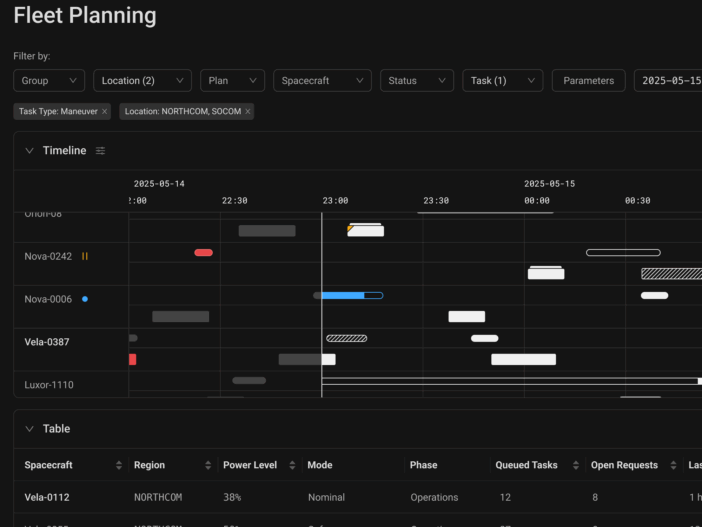The image size is (702, 527).
Task: Sort by Open Requests column arrows
Action: click(672, 465)
